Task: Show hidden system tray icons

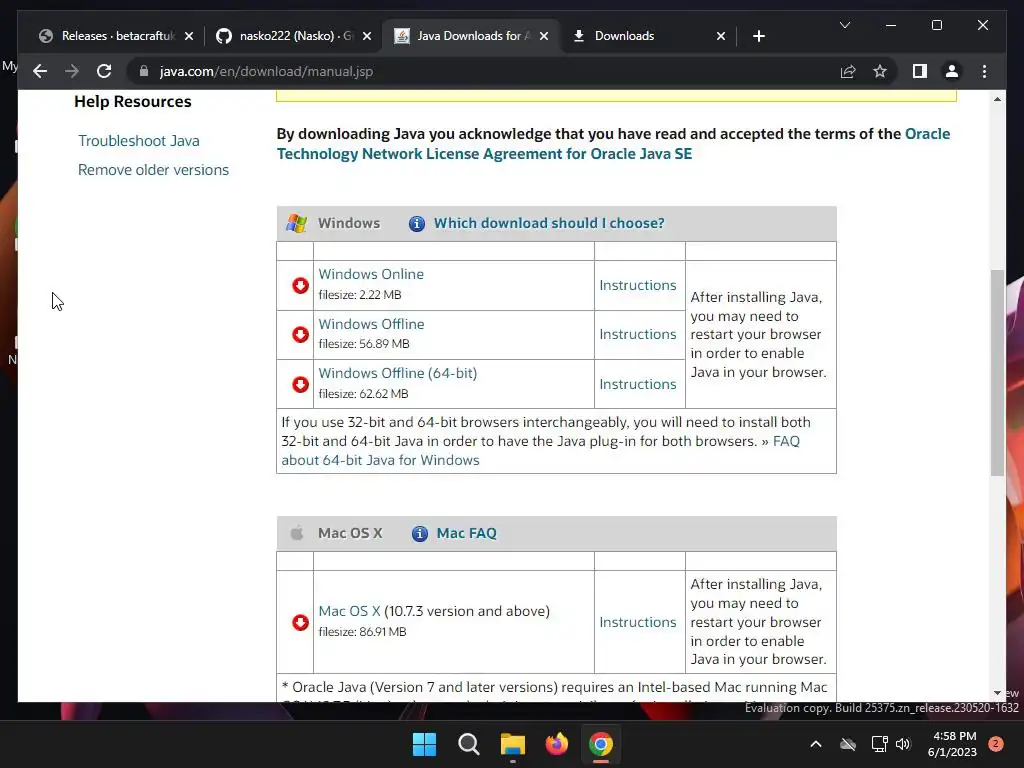Action: 816,744
